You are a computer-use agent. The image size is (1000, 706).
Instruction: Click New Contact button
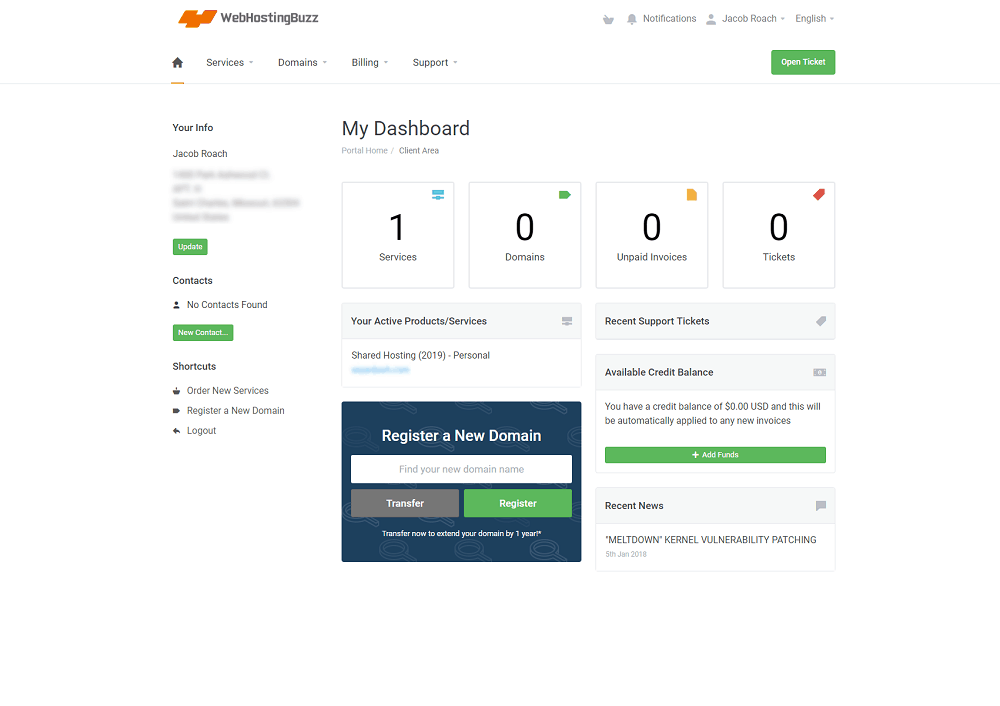203,333
